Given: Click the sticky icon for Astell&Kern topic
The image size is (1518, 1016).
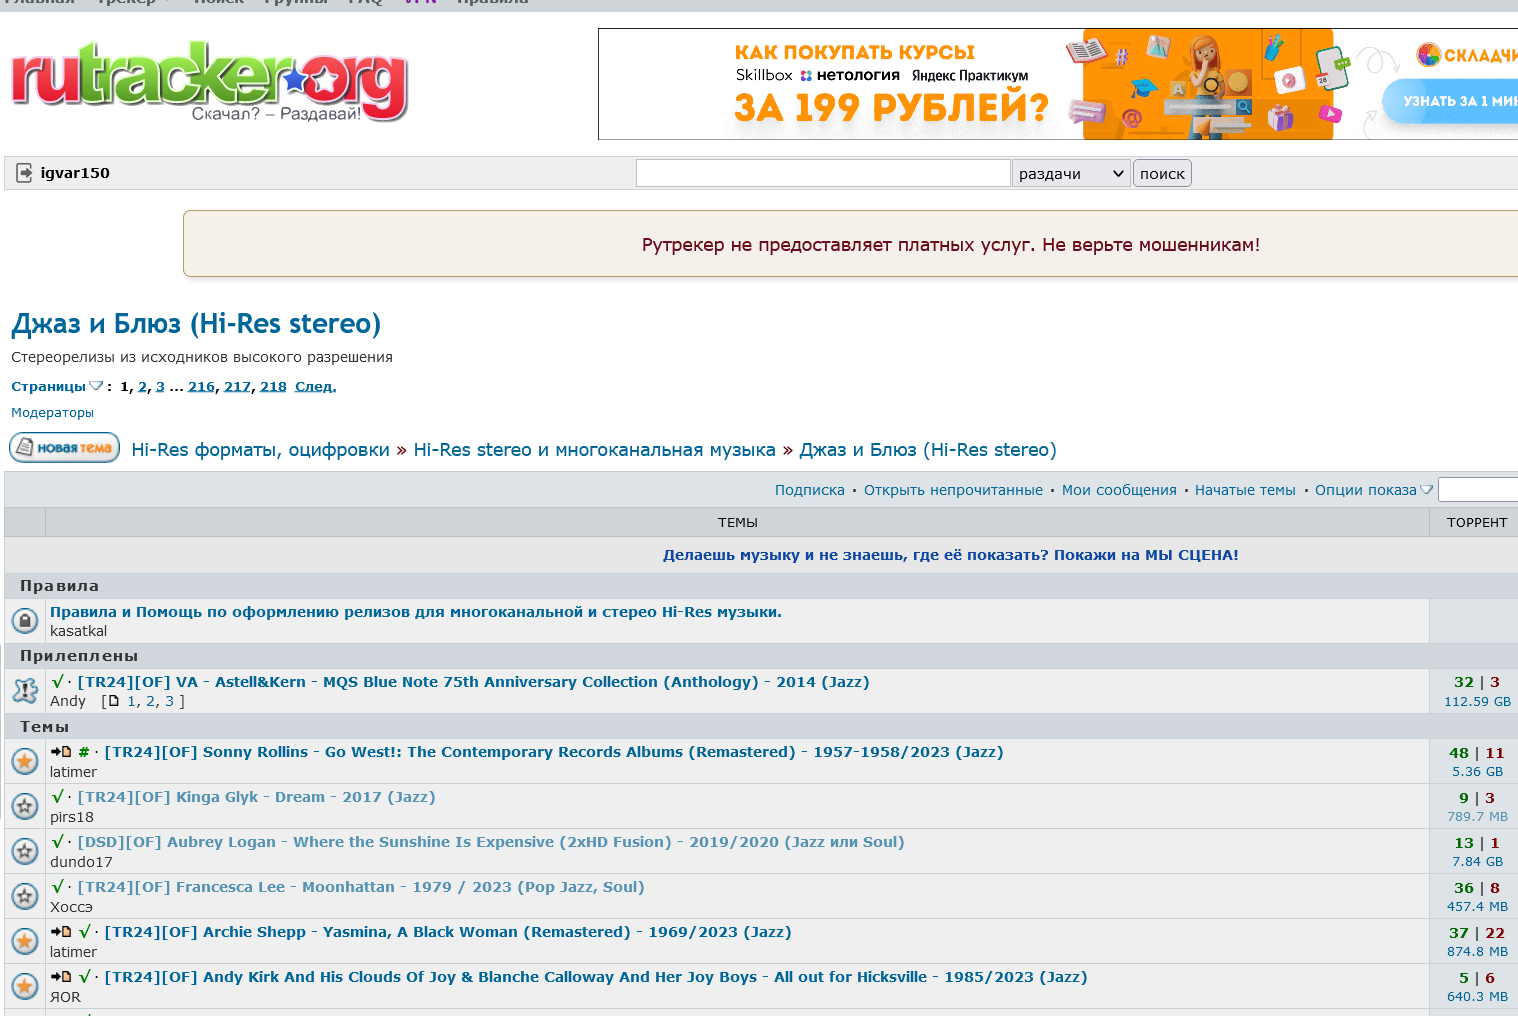Looking at the screenshot, I should (25, 691).
